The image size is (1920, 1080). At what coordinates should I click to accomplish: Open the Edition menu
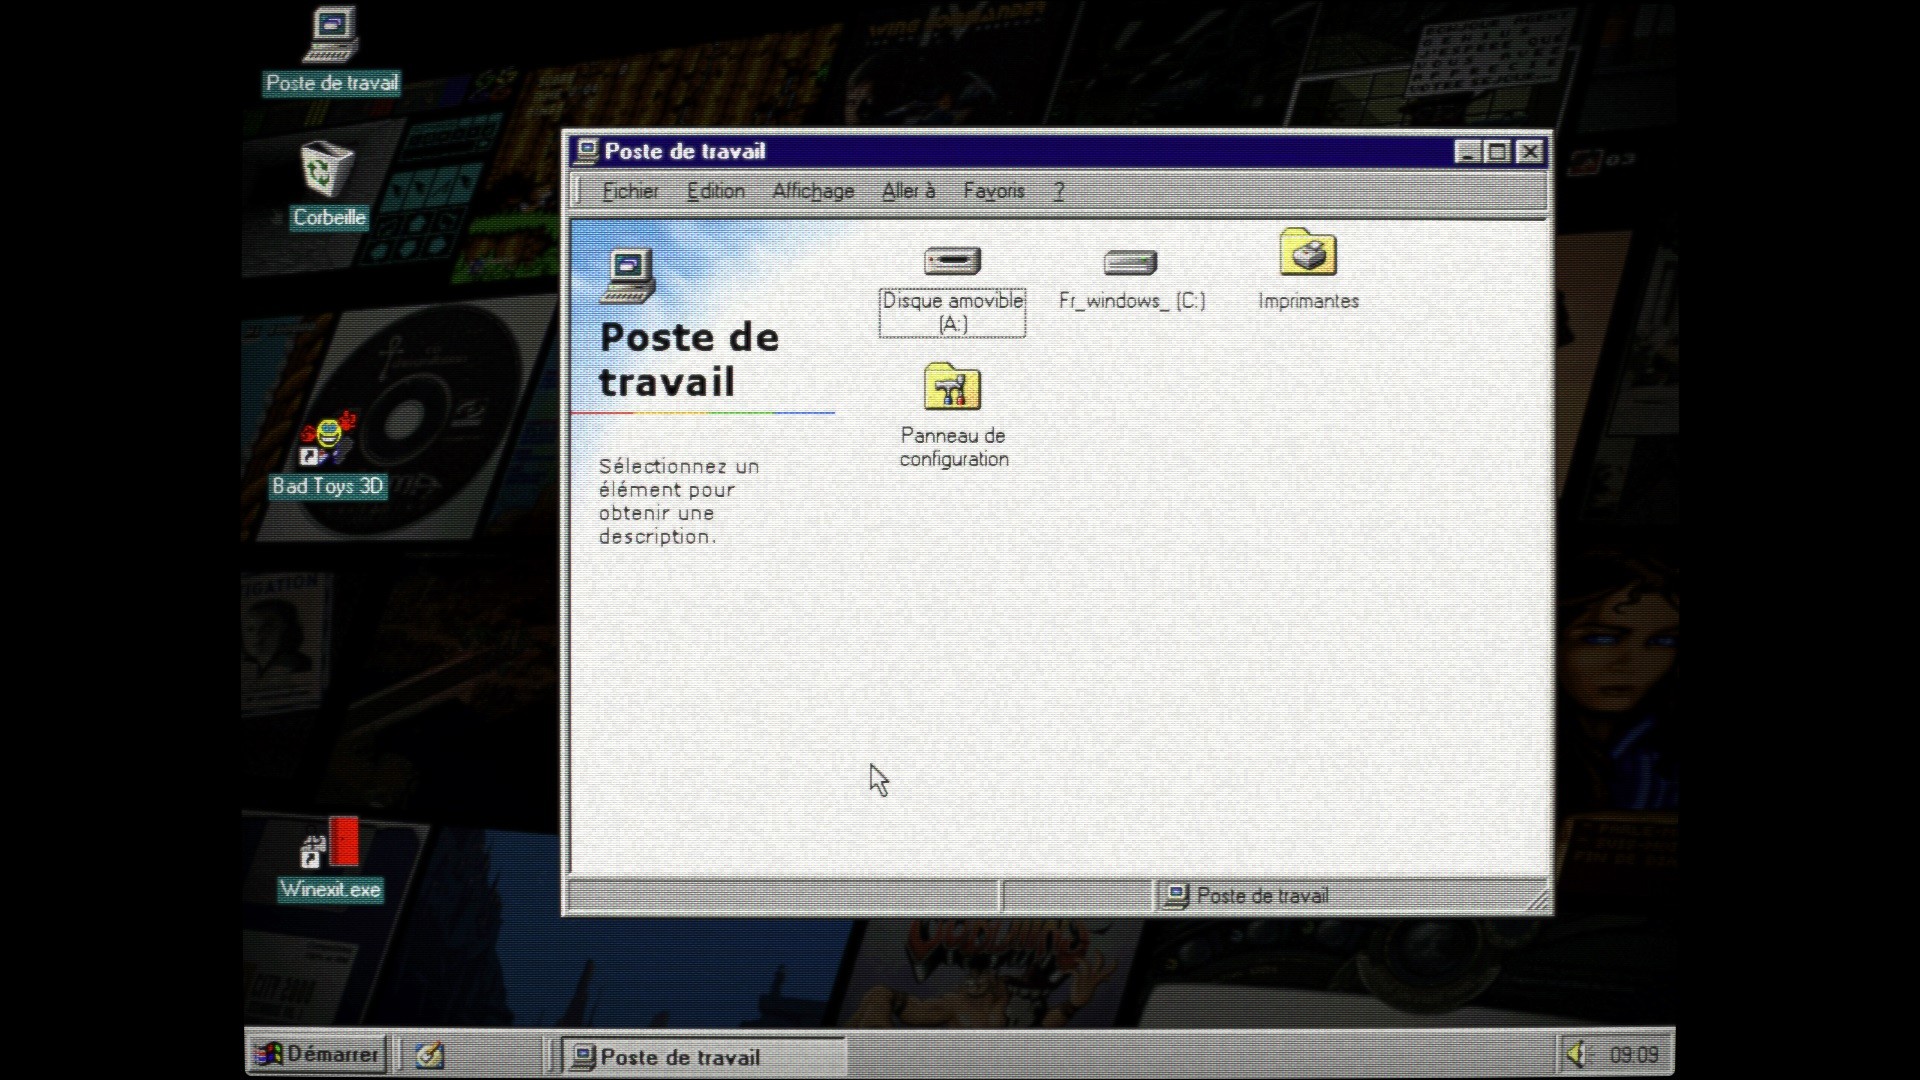pos(716,191)
